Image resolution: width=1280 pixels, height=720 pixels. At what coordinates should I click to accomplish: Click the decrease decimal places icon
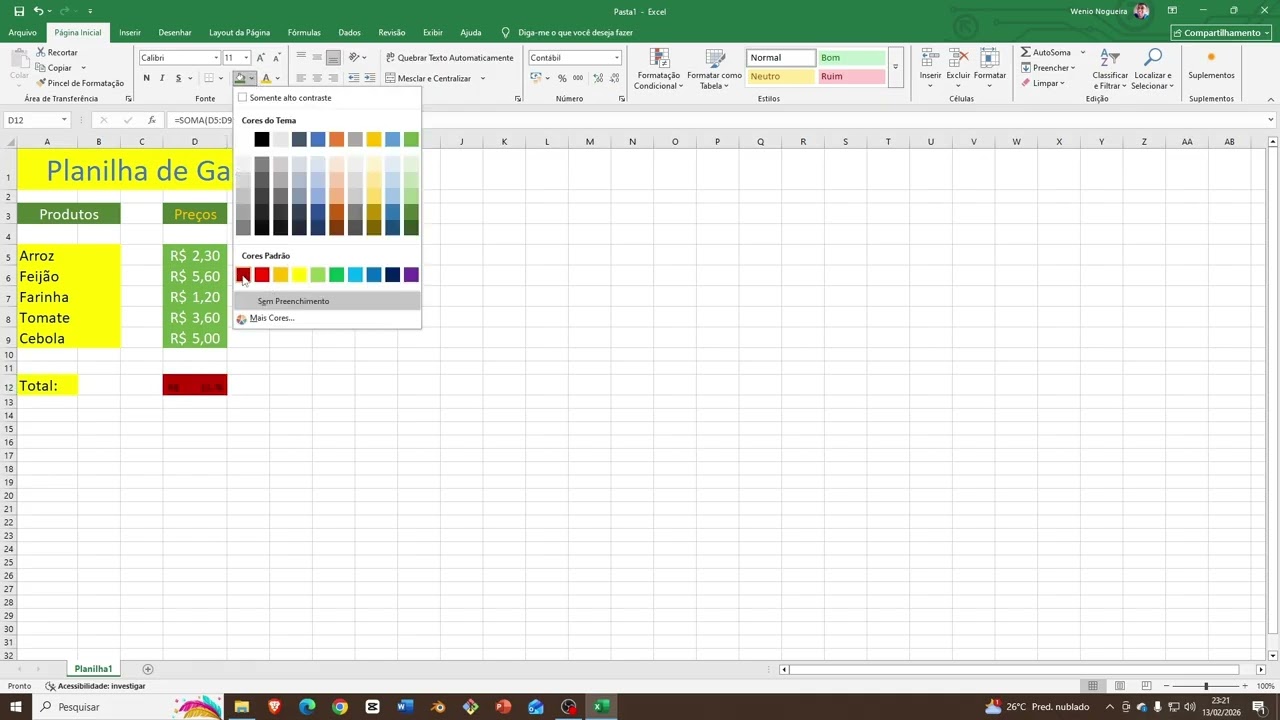click(x=612, y=78)
